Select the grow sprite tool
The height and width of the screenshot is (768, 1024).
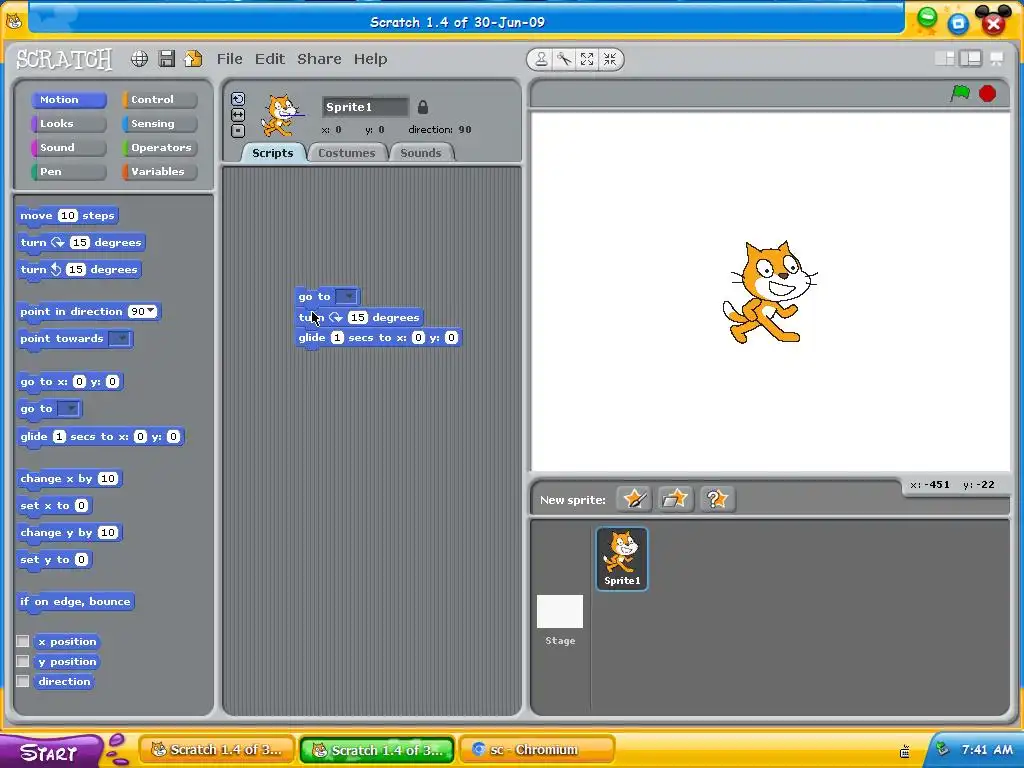[587, 59]
